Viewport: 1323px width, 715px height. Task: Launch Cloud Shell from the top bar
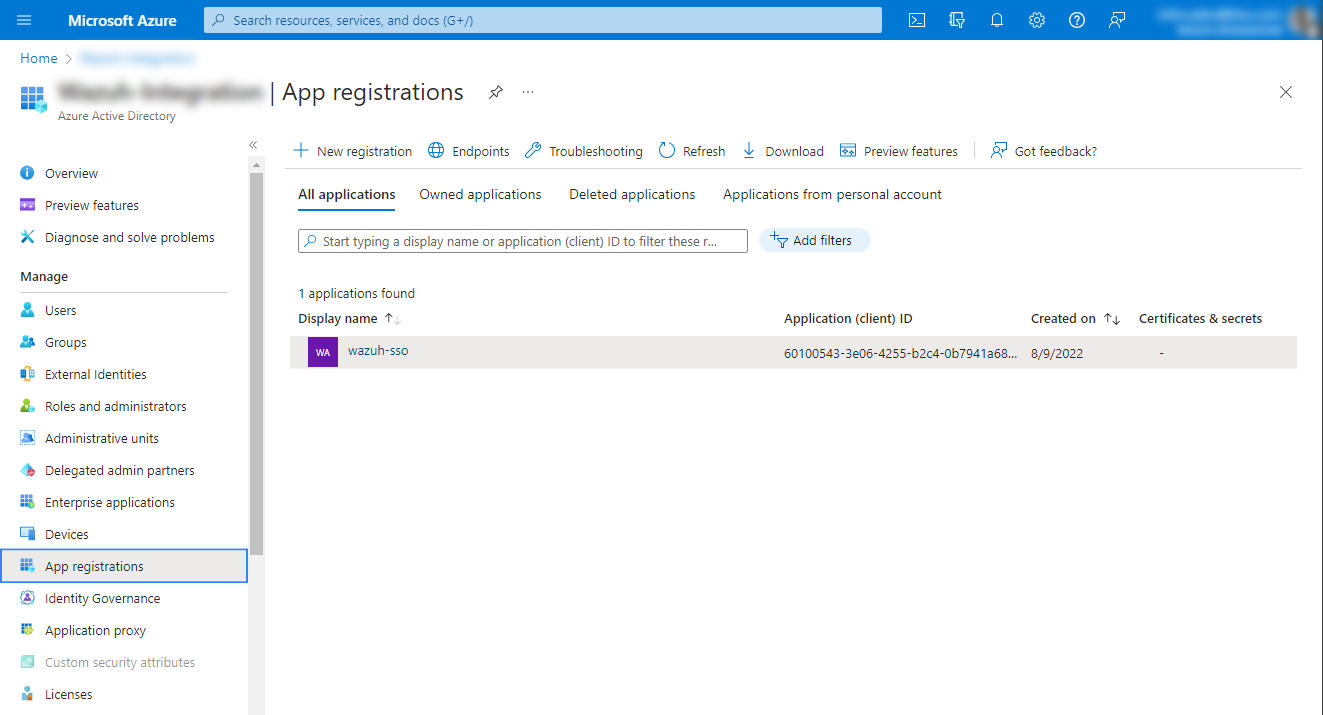(916, 20)
